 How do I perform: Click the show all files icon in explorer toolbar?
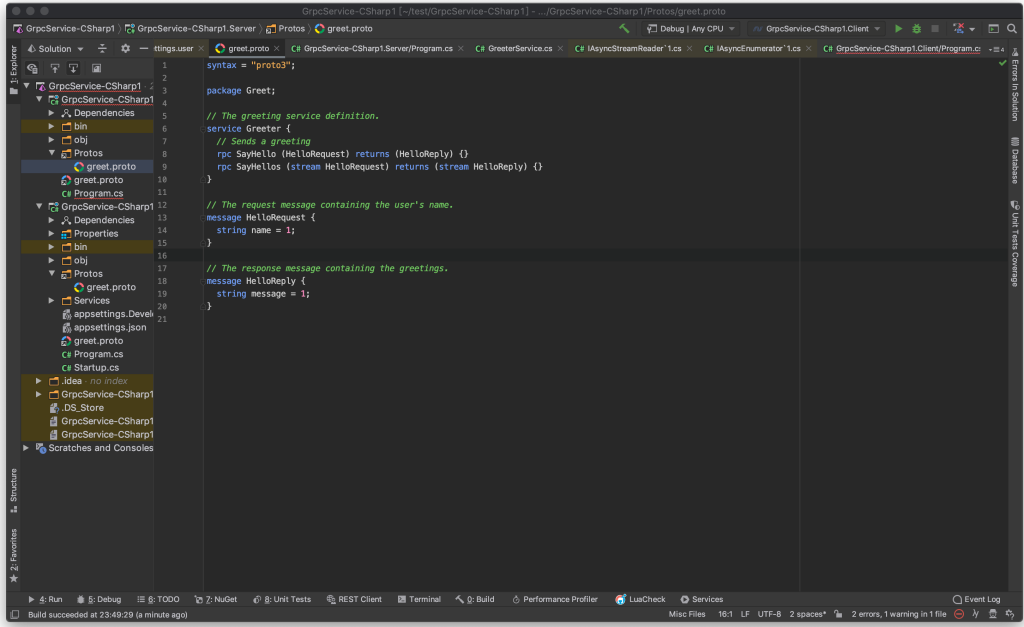[x=32, y=68]
